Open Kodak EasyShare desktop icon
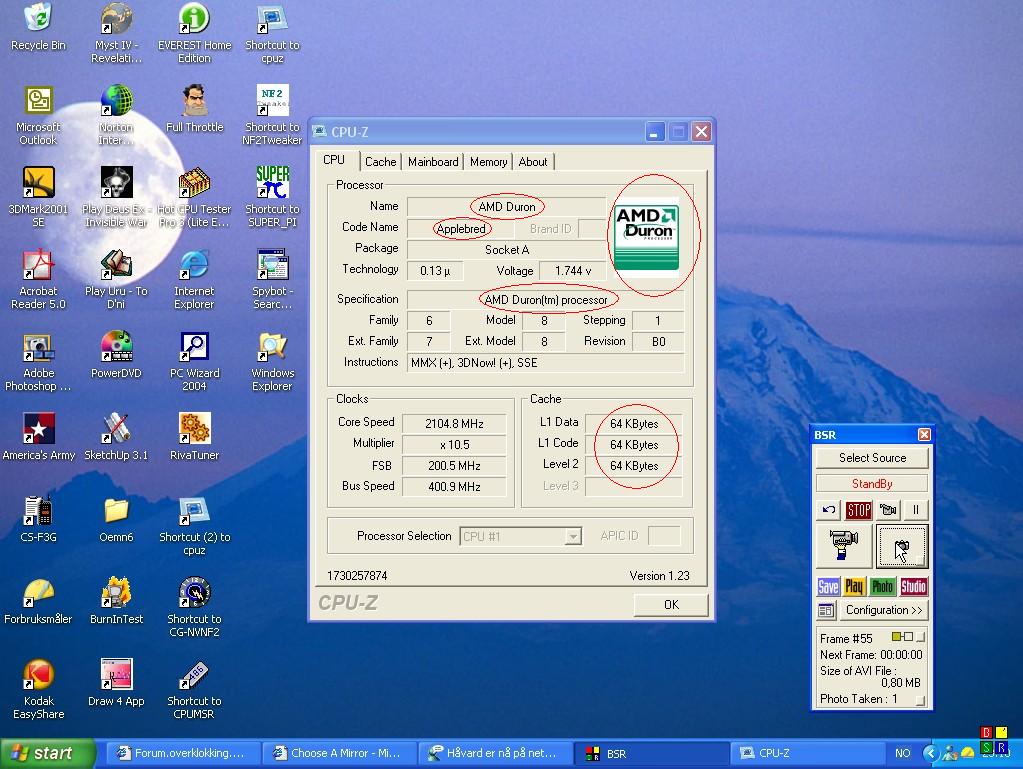Viewport: 1023px width, 769px height. [38, 689]
